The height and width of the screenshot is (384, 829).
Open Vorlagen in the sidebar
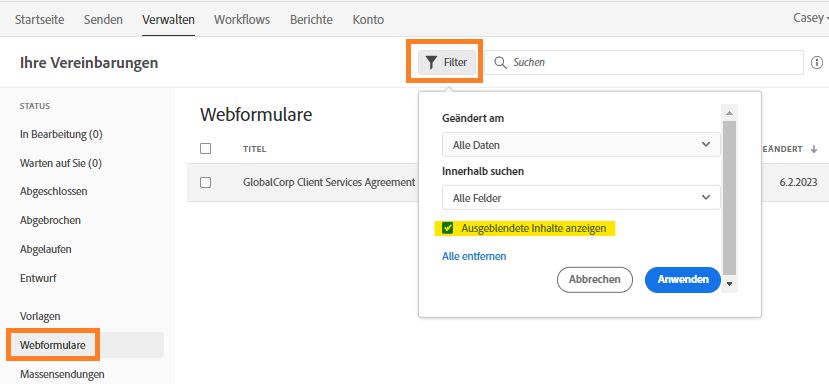click(x=40, y=316)
